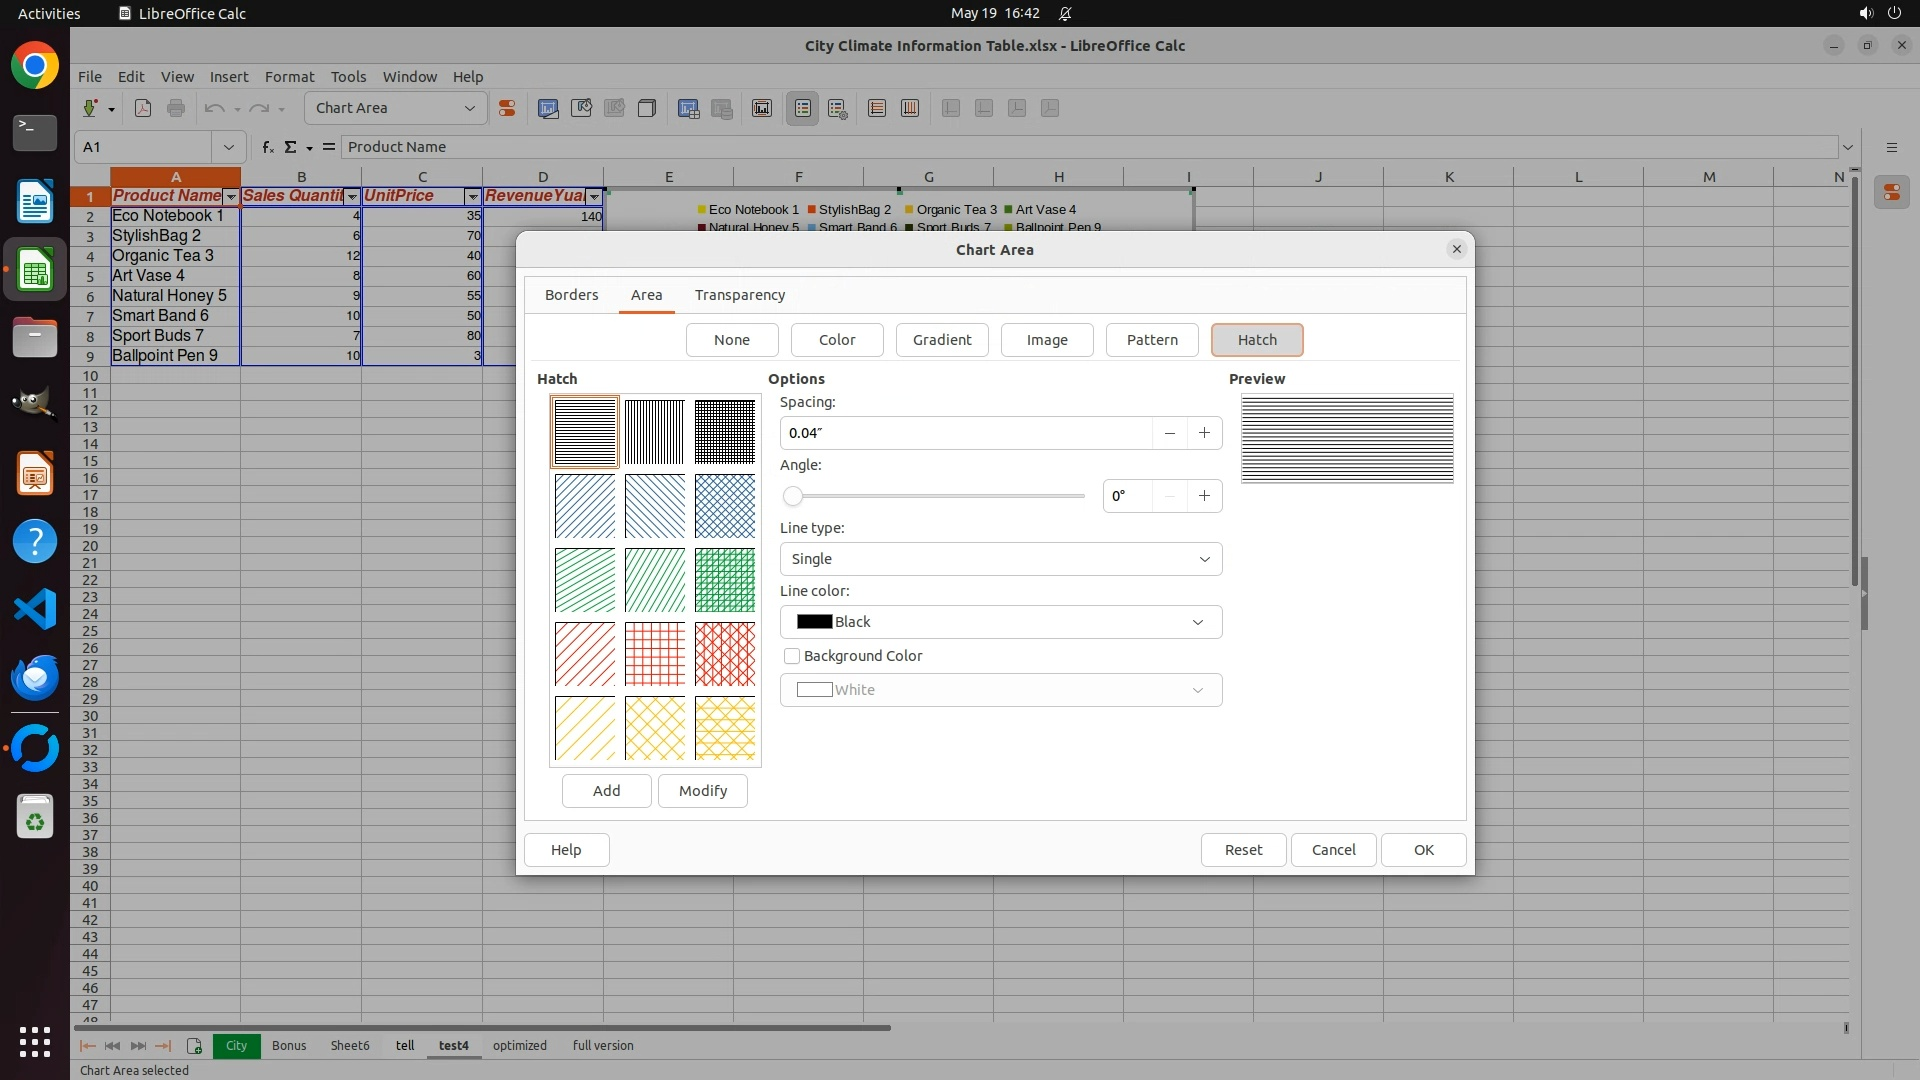Image resolution: width=1920 pixels, height=1080 pixels.
Task: Choose the red 45 degrees hatch pattern
Action: 584,654
